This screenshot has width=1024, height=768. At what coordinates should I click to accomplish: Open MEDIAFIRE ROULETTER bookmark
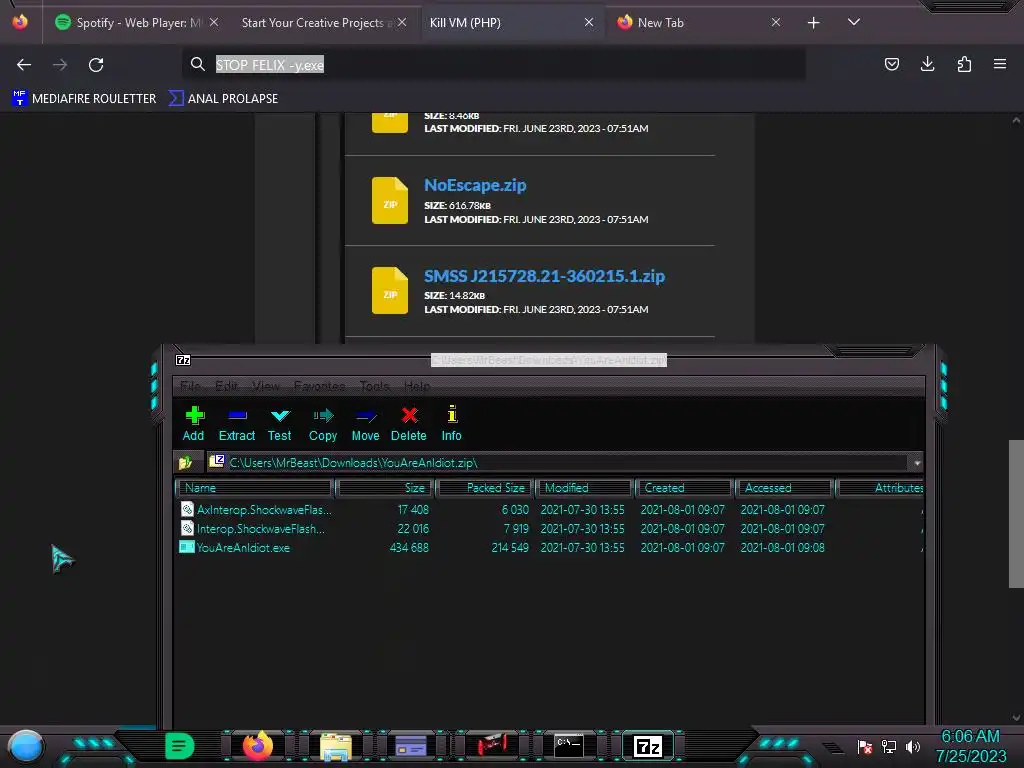(x=84, y=99)
